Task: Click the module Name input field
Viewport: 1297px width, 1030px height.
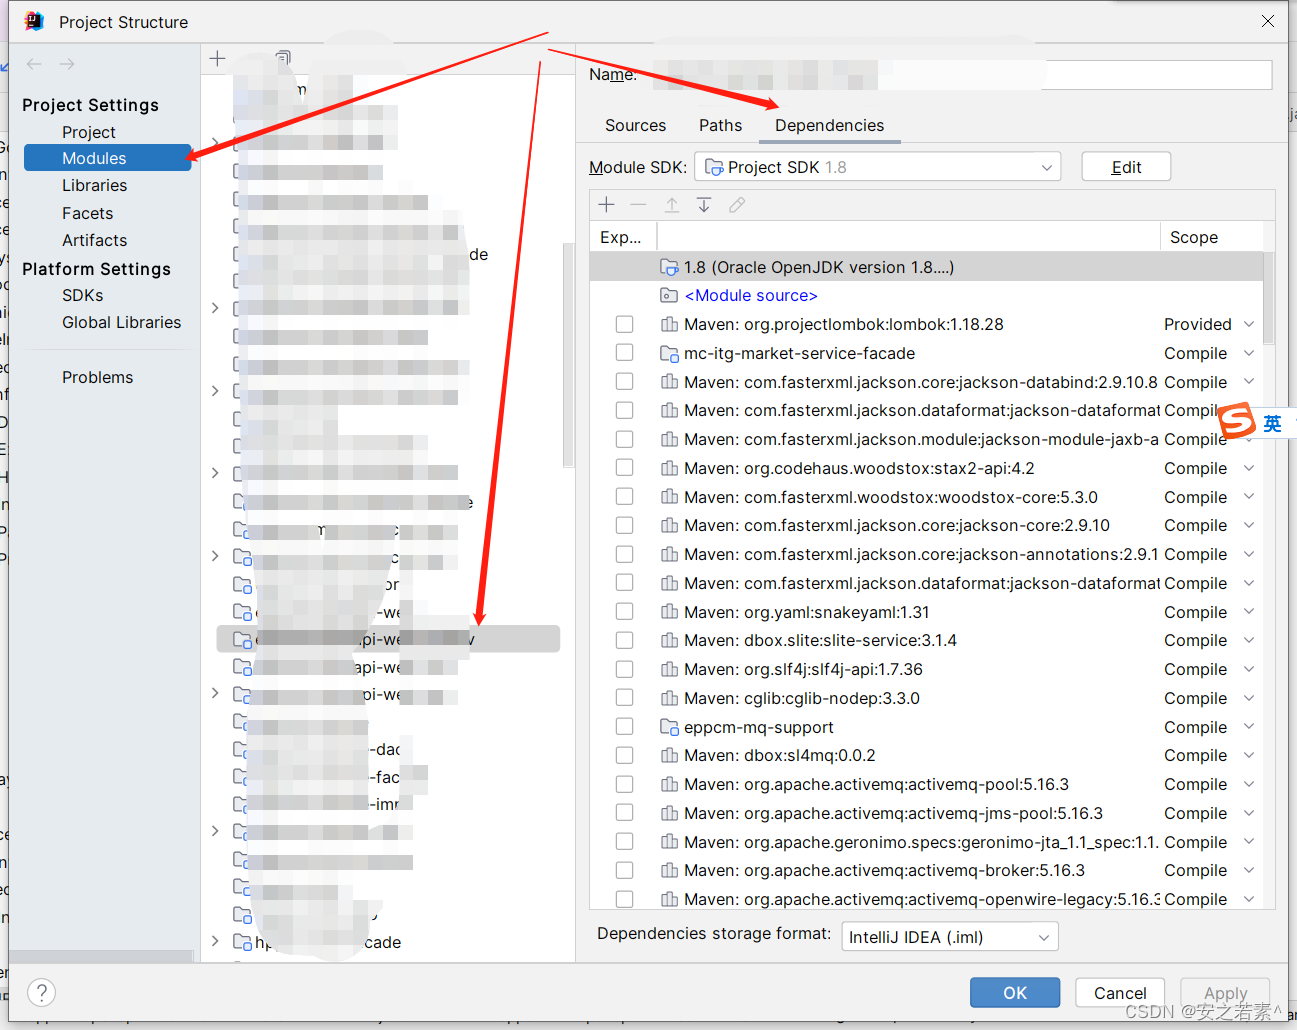Action: tap(960, 75)
